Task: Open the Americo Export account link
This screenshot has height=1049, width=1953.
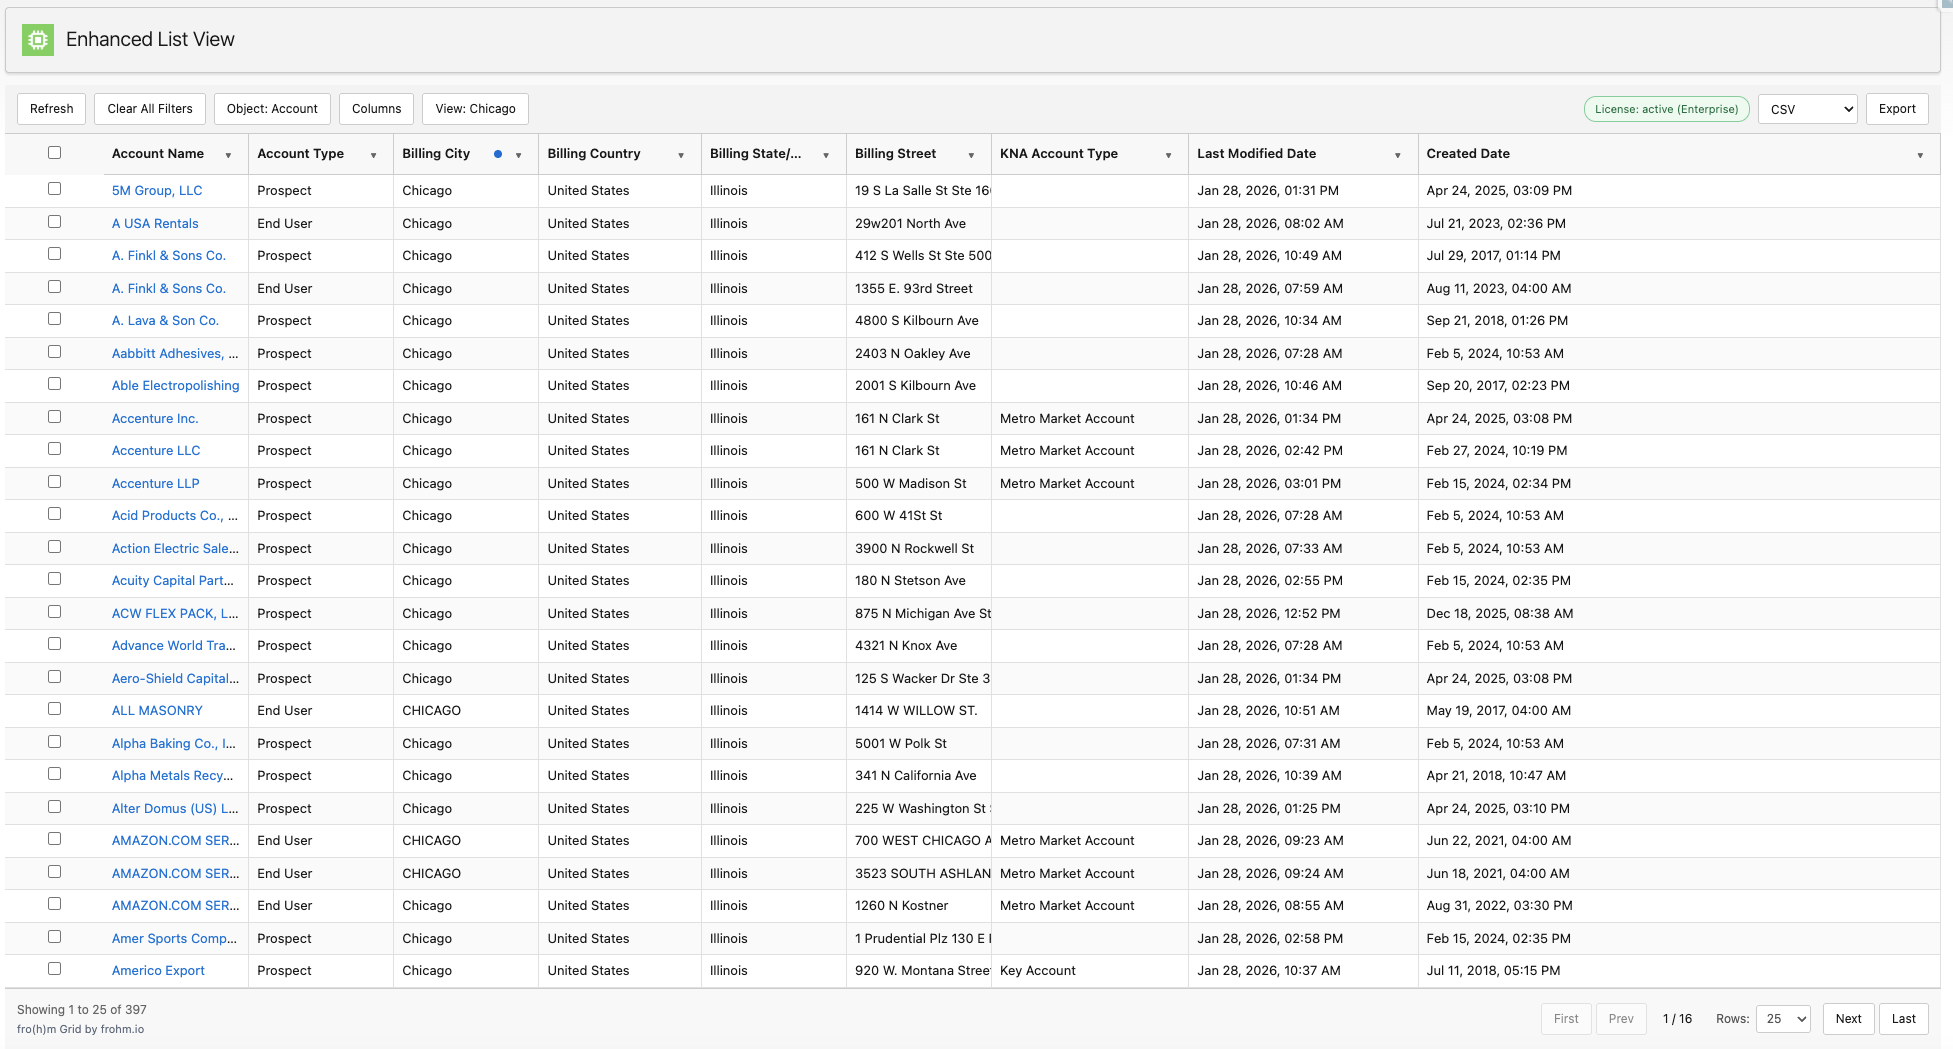Action: pos(158,971)
